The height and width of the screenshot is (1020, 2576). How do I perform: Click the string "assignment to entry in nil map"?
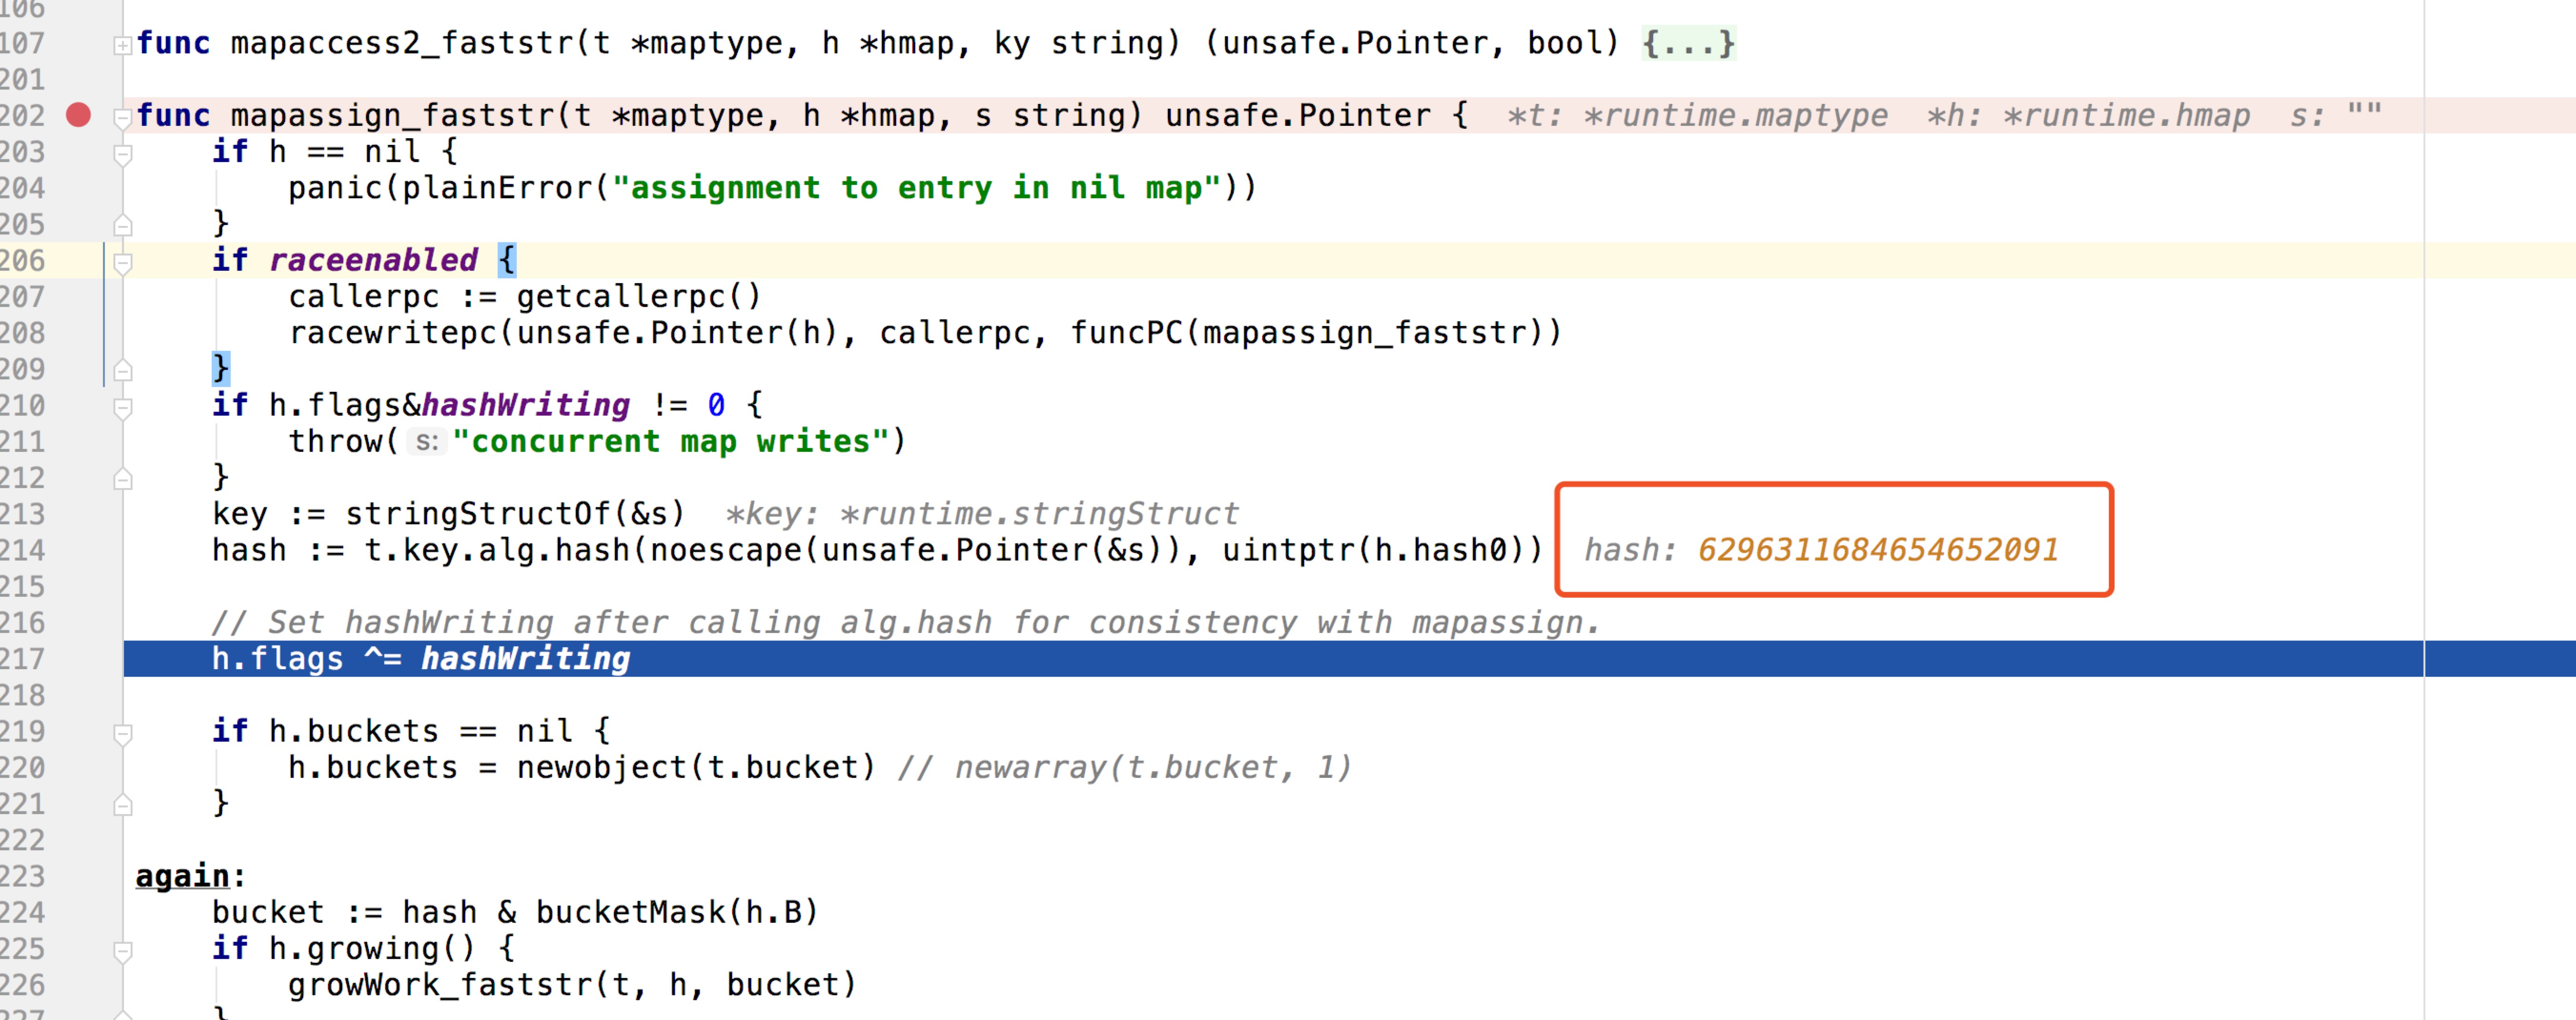point(917,188)
